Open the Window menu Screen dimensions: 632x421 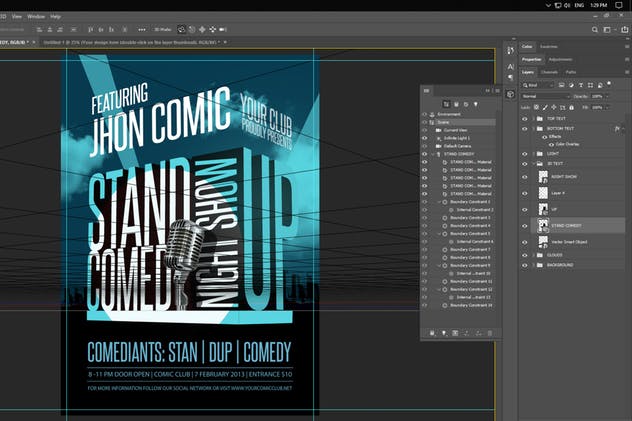pos(34,17)
